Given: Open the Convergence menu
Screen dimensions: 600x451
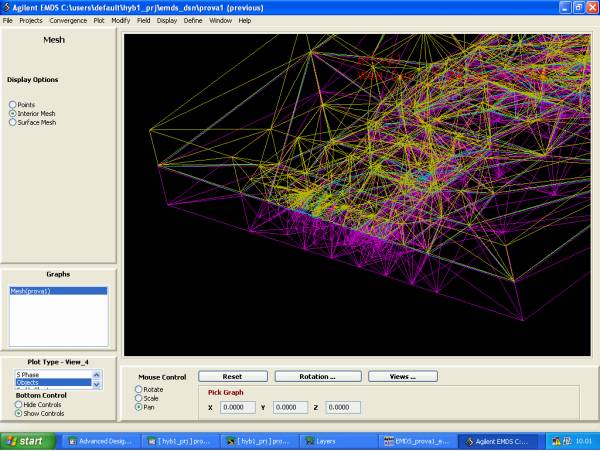Looking at the screenshot, I should click(x=68, y=21).
